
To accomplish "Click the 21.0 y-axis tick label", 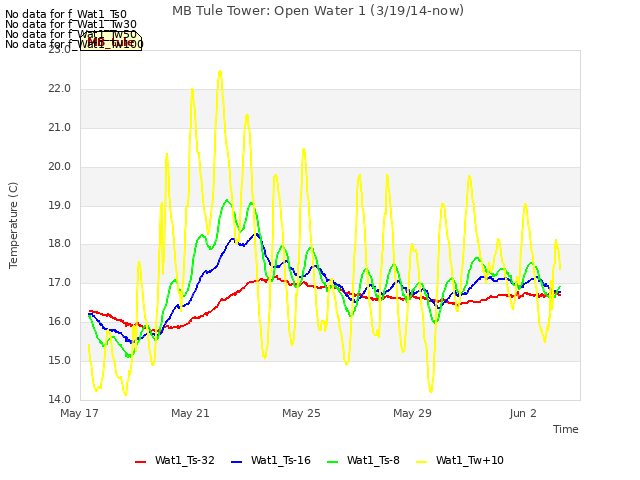I will coord(60,128).
